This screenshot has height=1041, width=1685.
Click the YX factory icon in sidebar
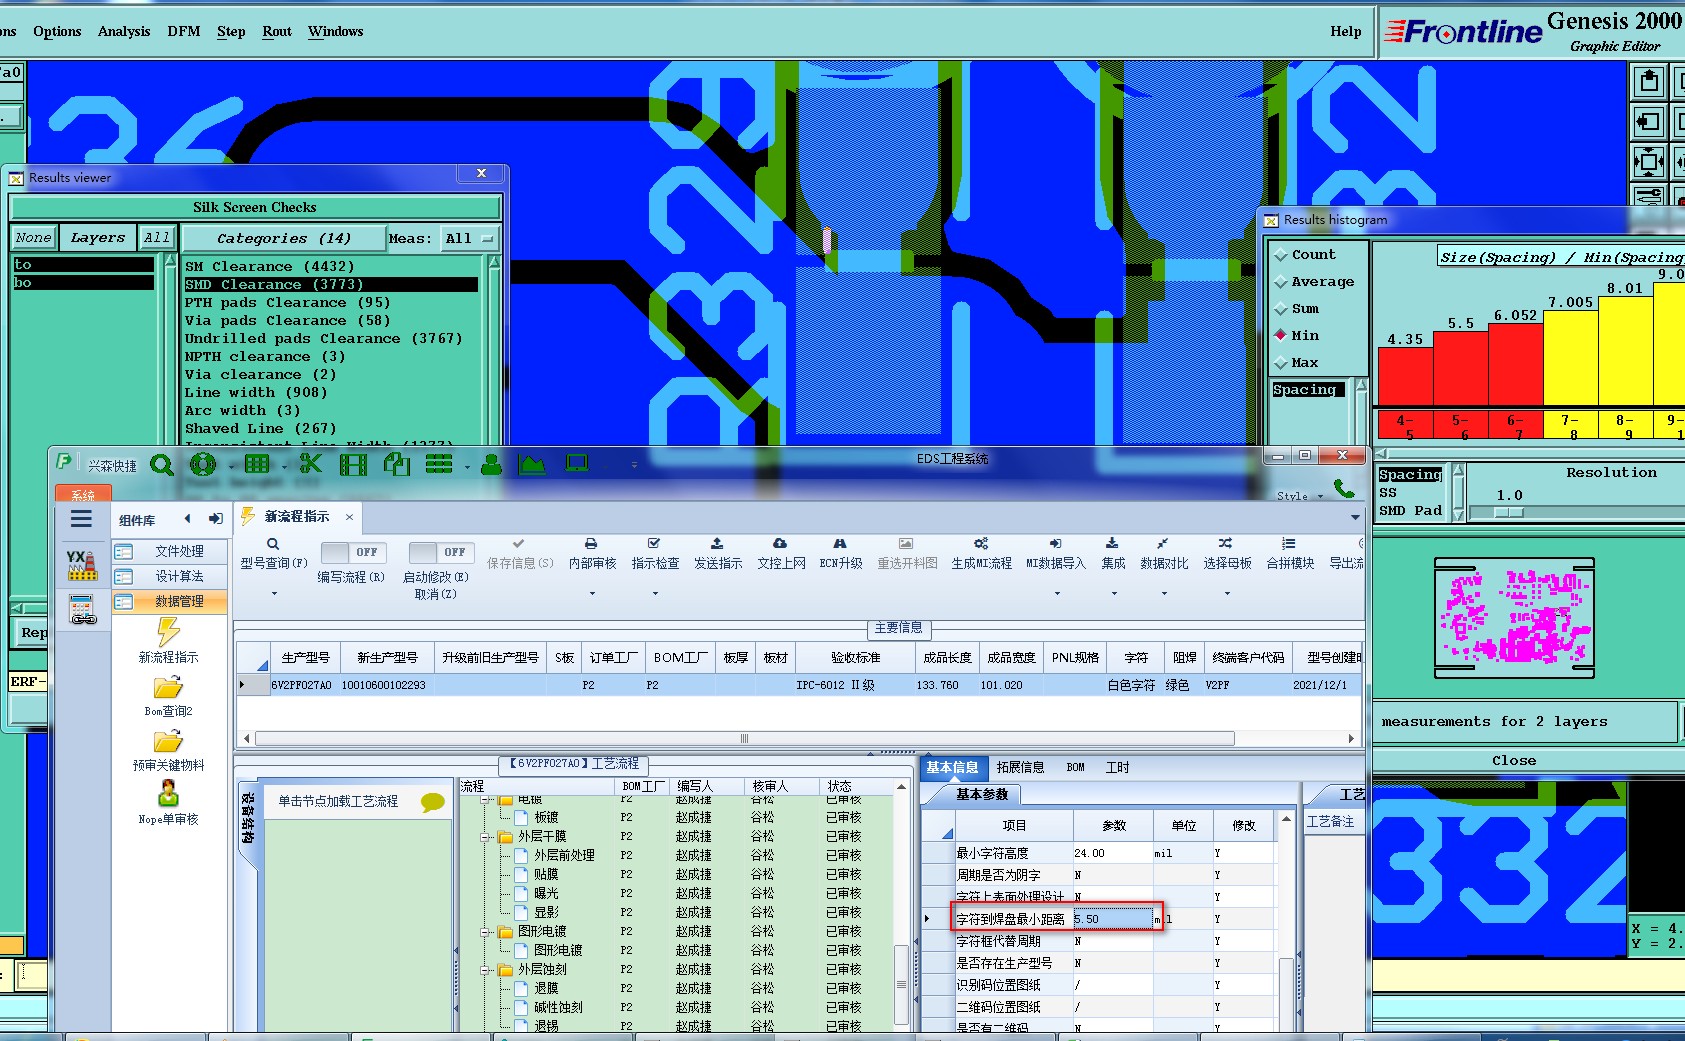[82, 565]
